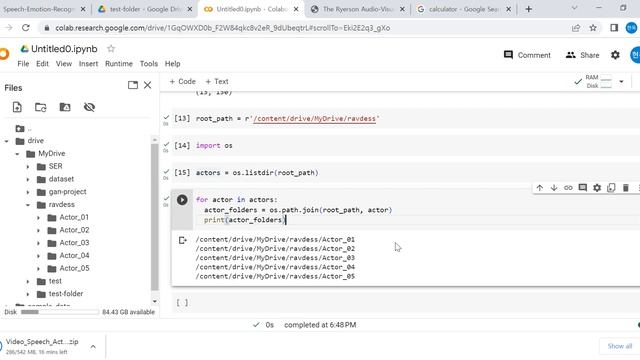Copy link to the selected cell

click(568, 188)
